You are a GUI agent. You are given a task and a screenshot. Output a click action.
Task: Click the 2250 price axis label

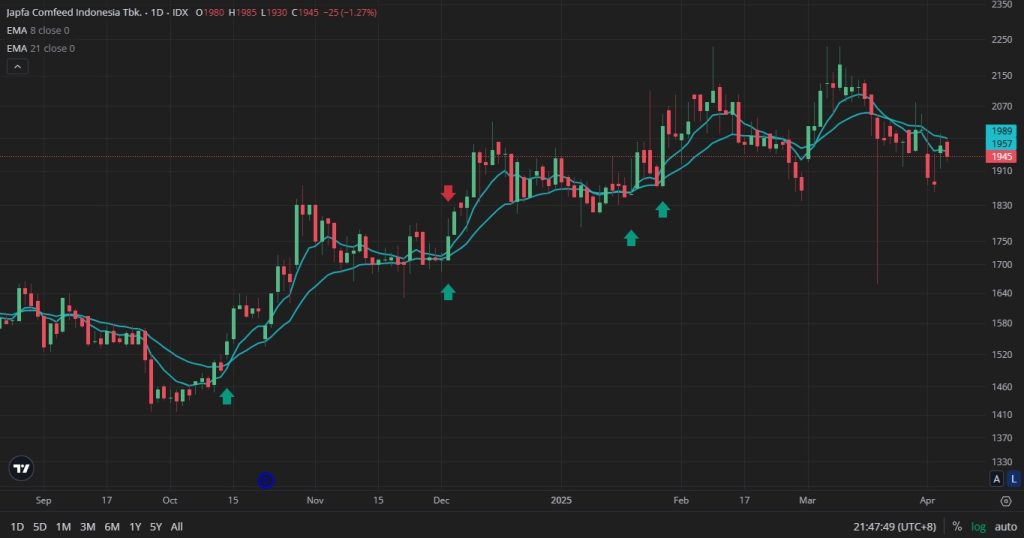coord(1001,39)
